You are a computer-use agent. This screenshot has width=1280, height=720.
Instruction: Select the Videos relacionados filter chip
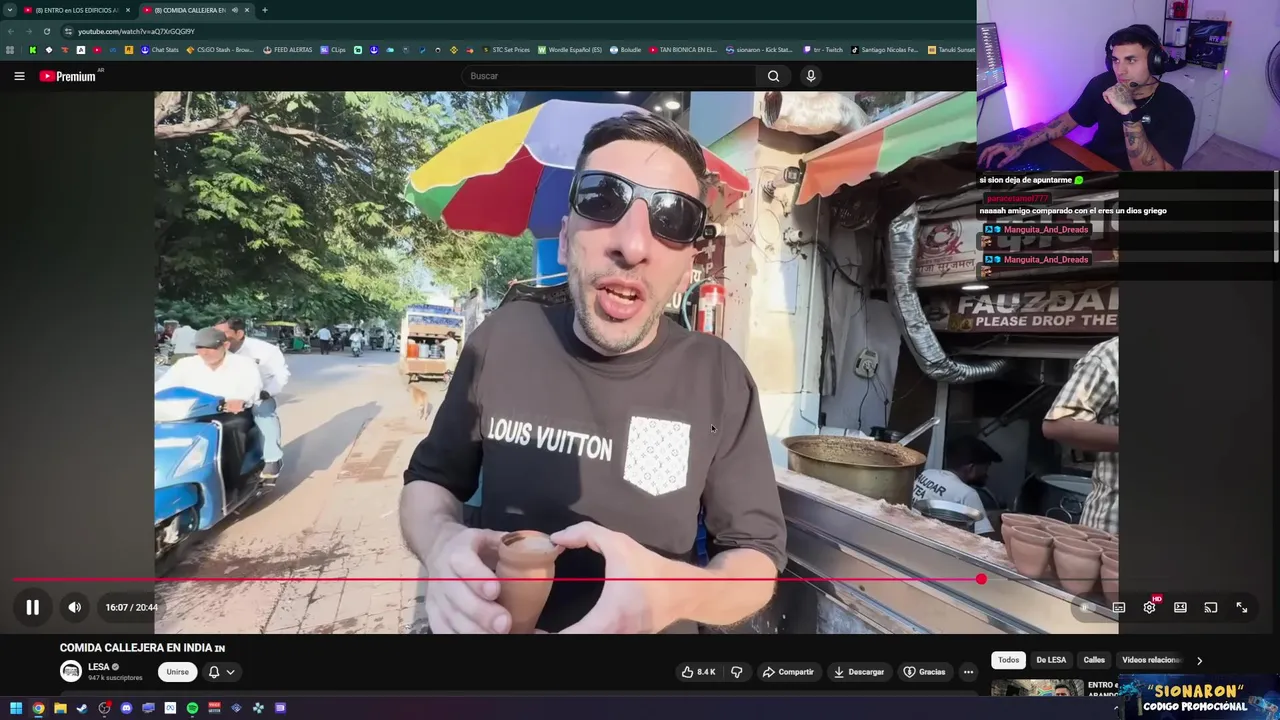[1150, 660]
